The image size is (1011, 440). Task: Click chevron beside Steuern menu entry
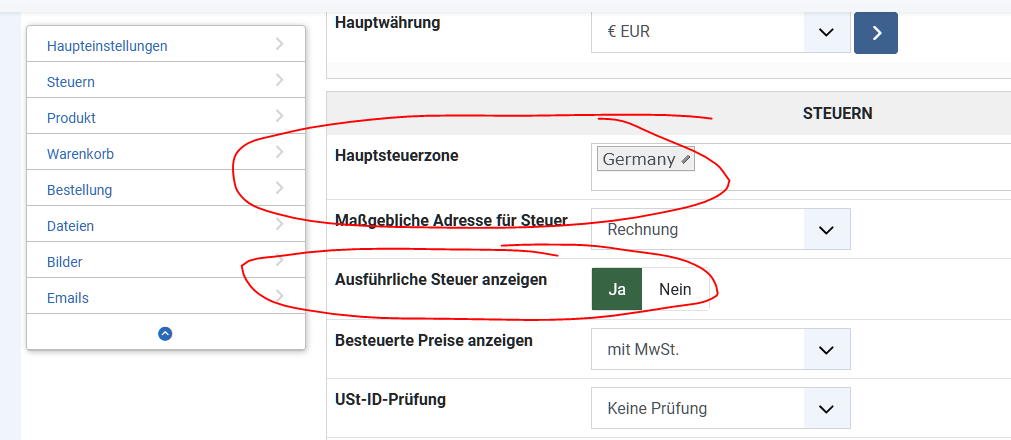coord(279,80)
